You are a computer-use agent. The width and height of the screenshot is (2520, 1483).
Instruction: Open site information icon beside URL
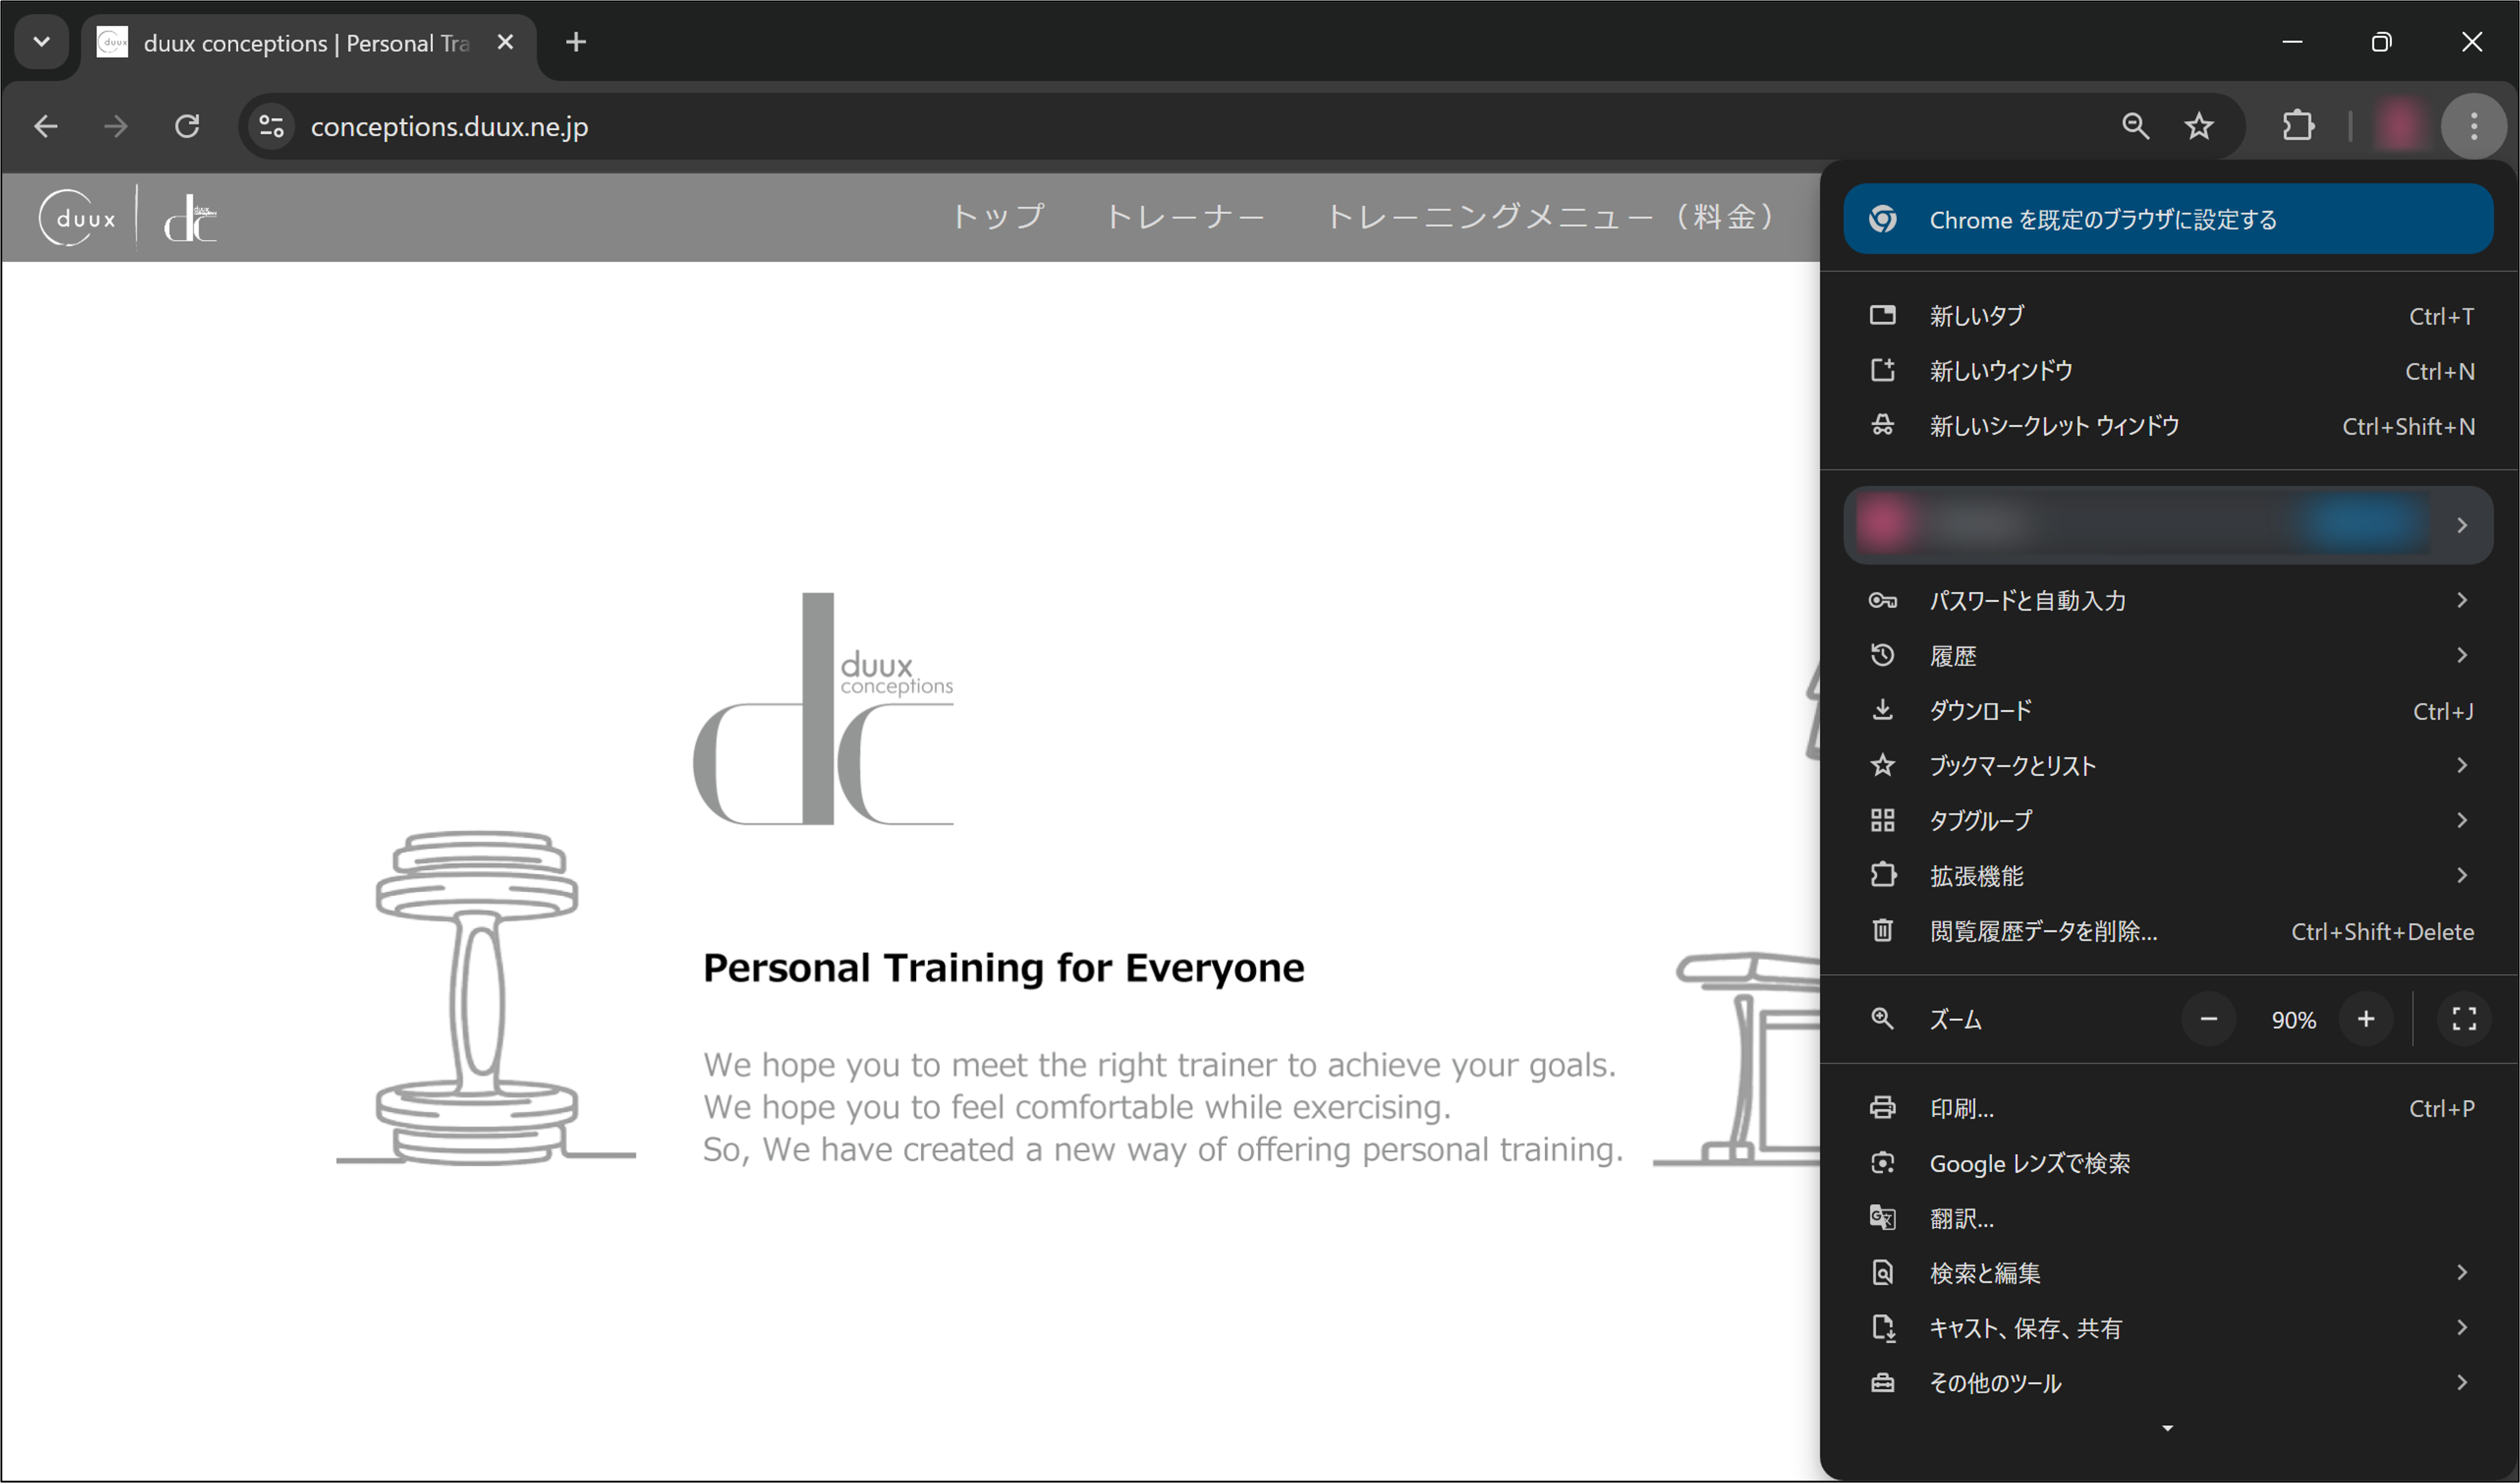pyautogui.click(x=272, y=126)
